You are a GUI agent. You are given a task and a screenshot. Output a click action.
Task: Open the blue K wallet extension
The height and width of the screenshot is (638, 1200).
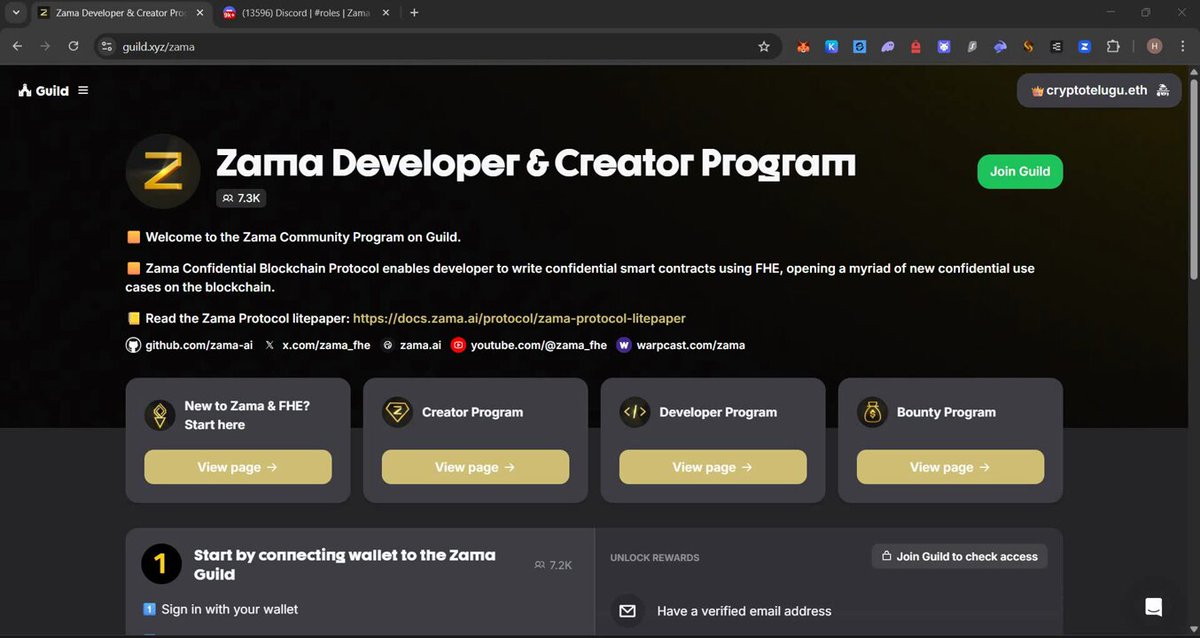(x=831, y=46)
